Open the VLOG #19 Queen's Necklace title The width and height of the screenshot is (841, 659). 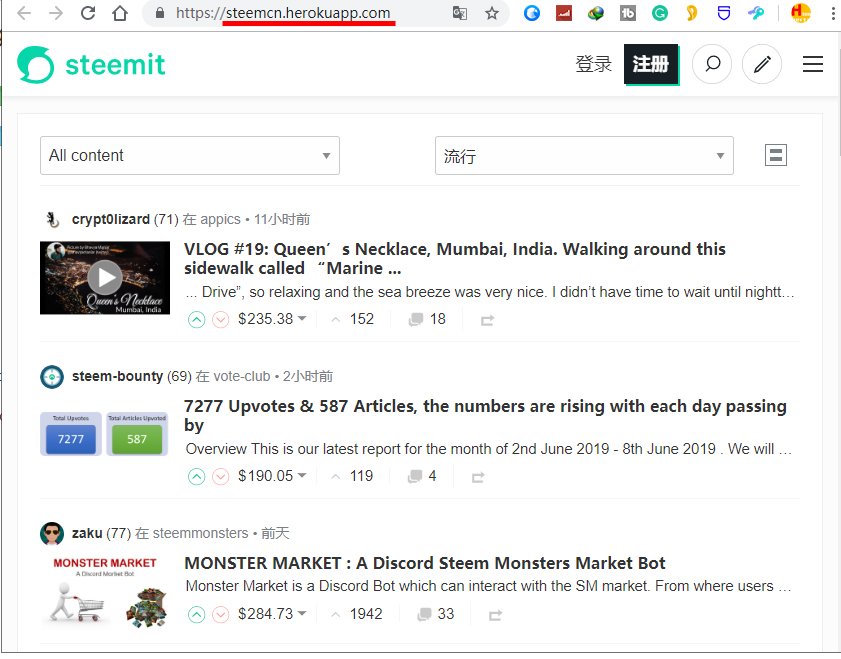[455, 258]
